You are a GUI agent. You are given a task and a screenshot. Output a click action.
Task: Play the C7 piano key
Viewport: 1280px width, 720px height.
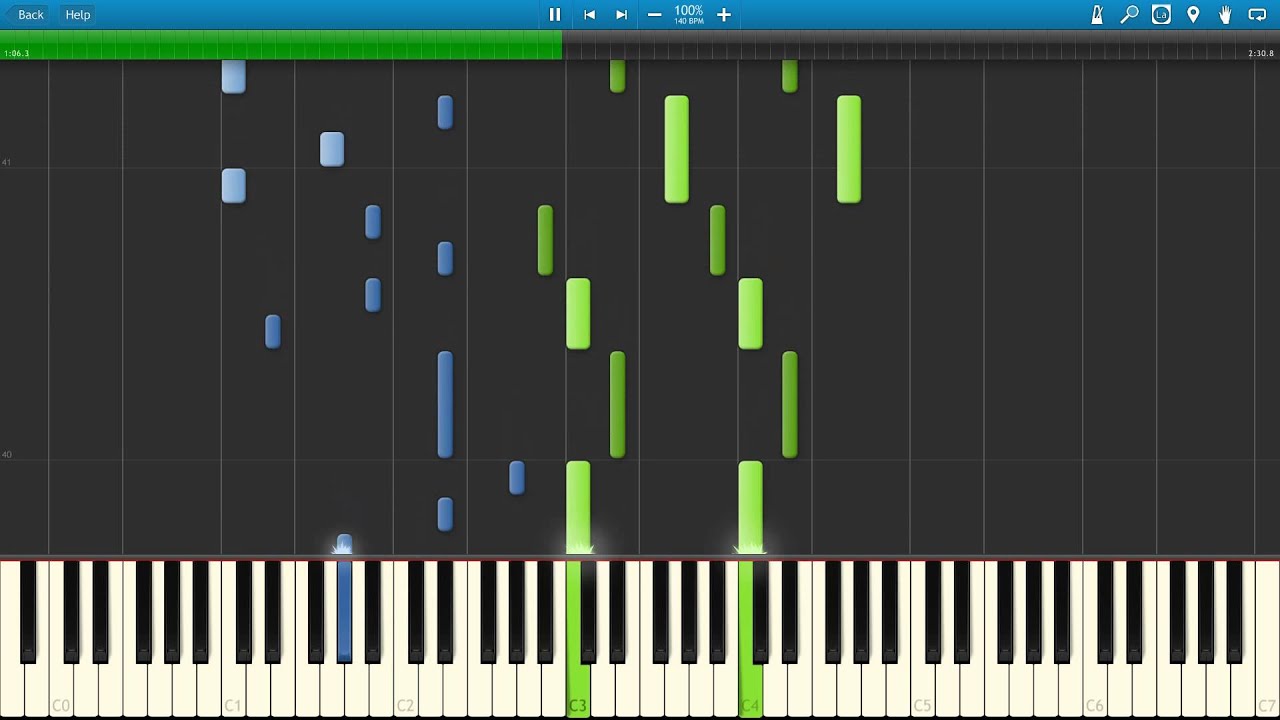coord(1266,690)
